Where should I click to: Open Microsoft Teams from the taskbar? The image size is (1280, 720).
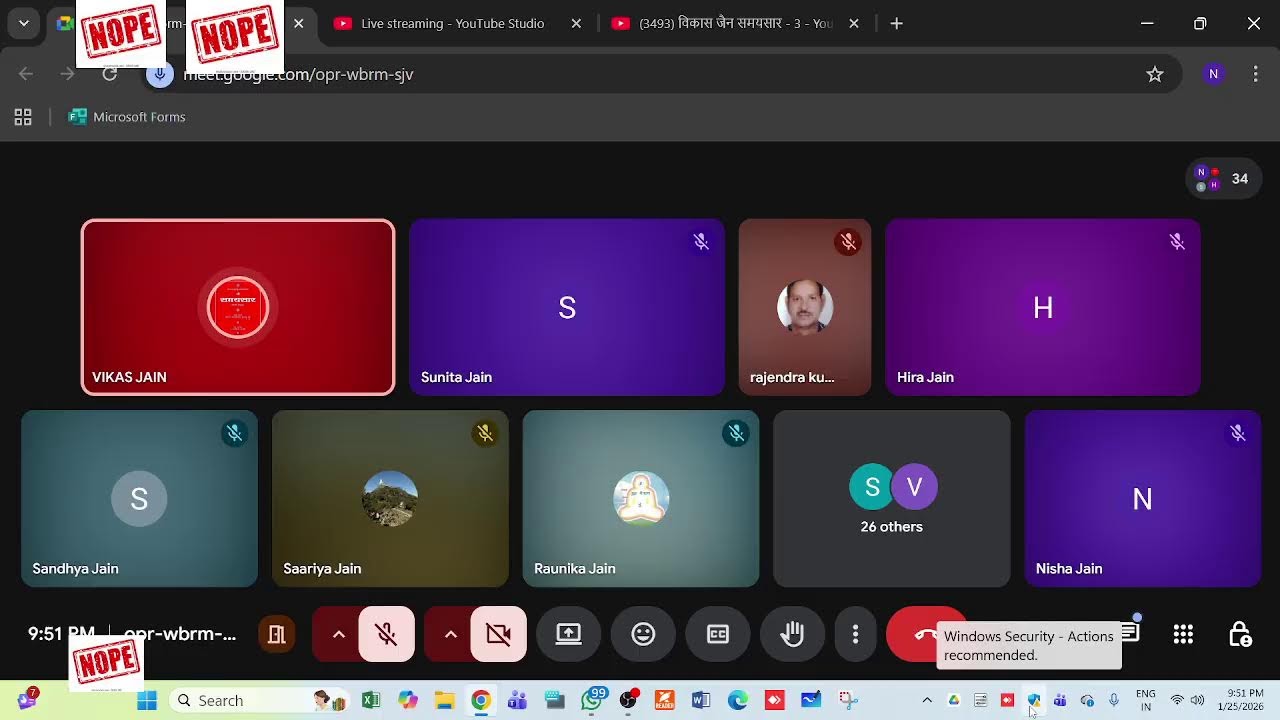click(x=517, y=700)
